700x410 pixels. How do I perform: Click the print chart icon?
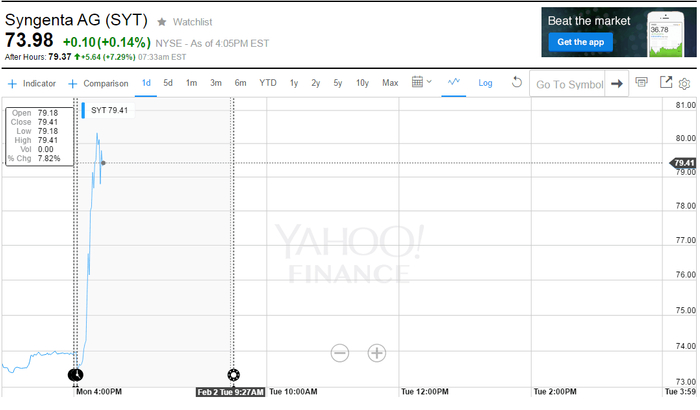coord(642,82)
